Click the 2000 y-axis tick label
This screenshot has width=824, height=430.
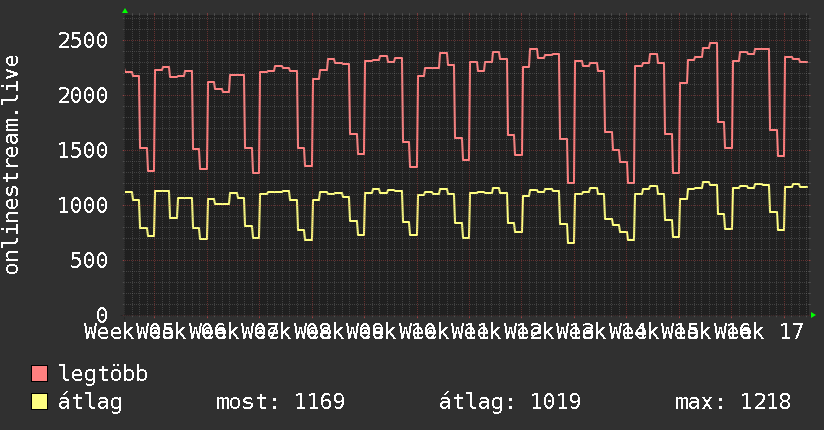click(82, 96)
